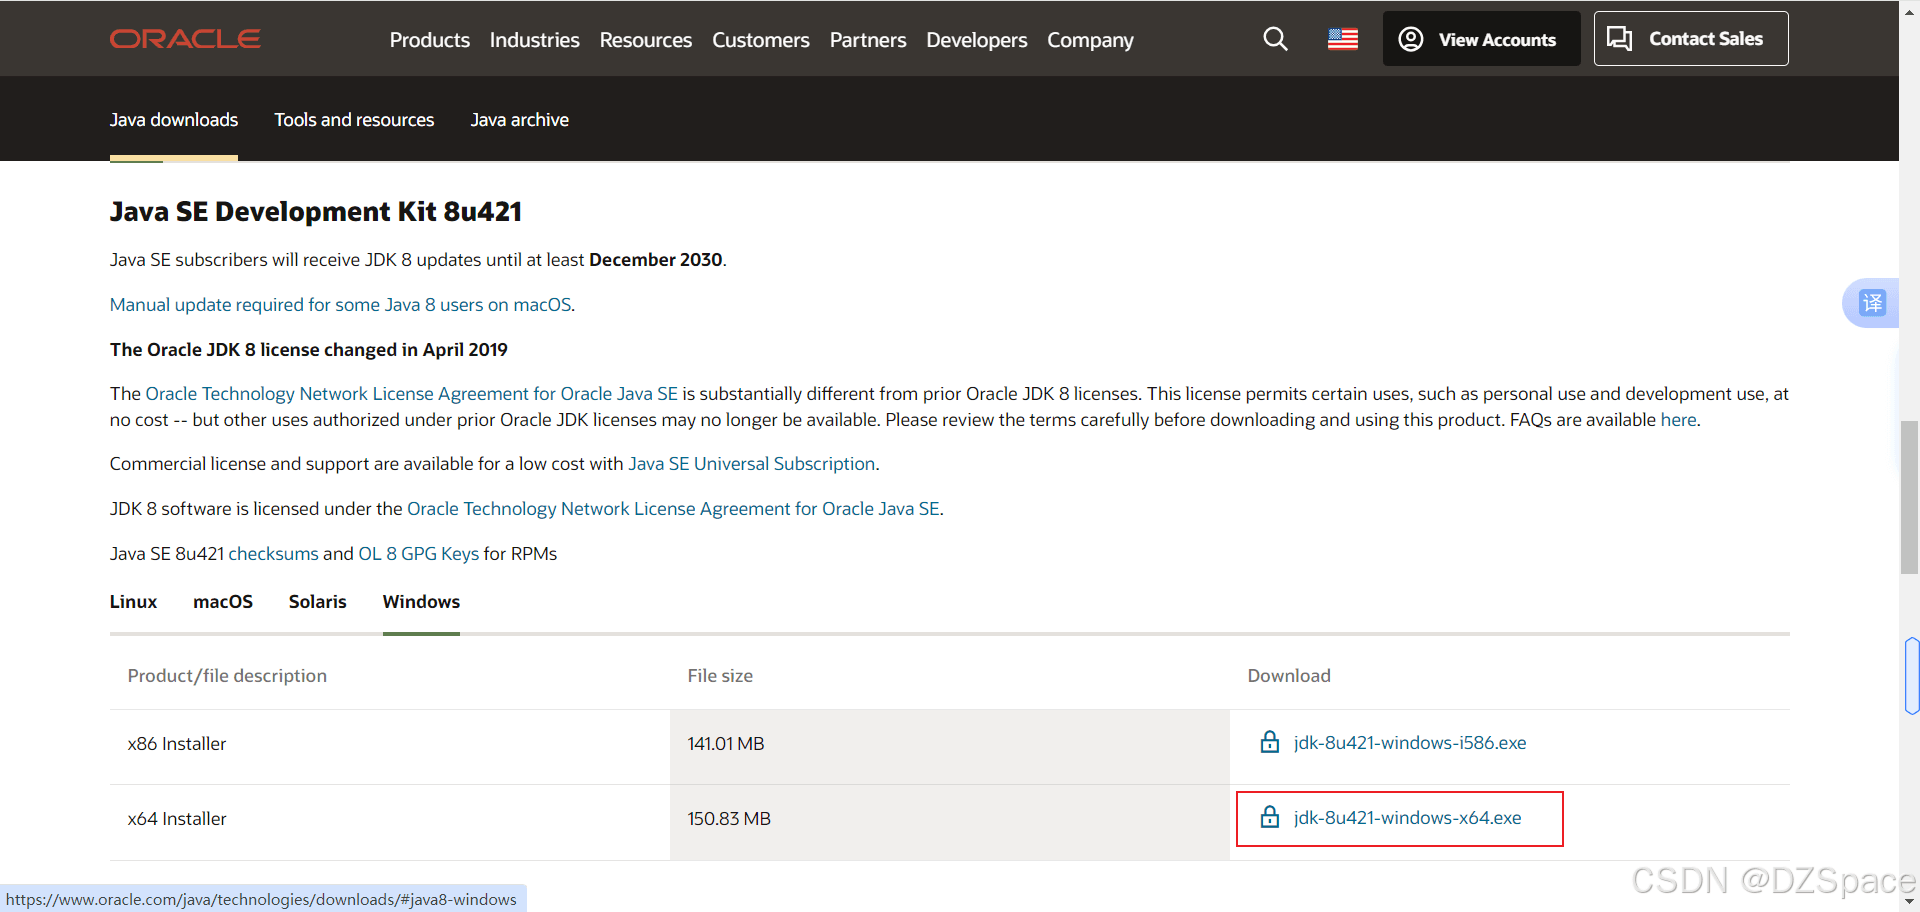Download jdk-8u421-windows-x64.exe
The image size is (1920, 912).
coord(1407,818)
